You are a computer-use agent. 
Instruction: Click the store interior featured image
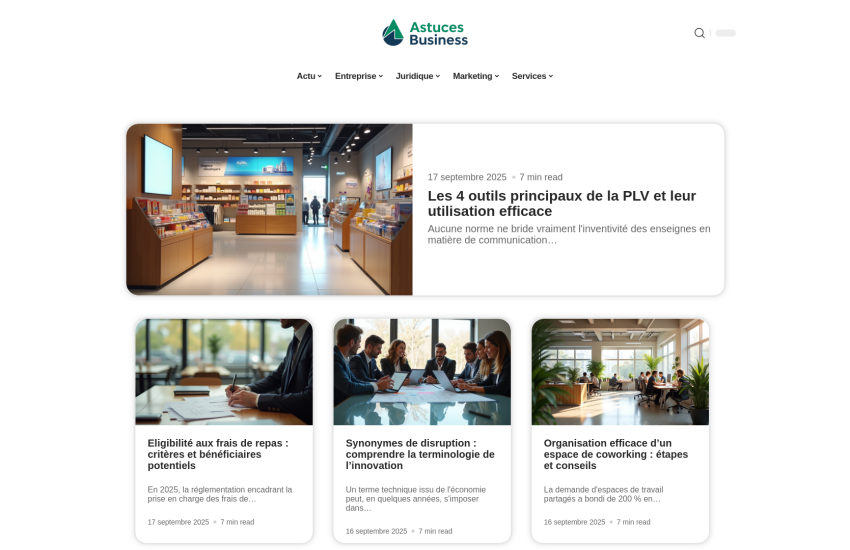pos(269,210)
